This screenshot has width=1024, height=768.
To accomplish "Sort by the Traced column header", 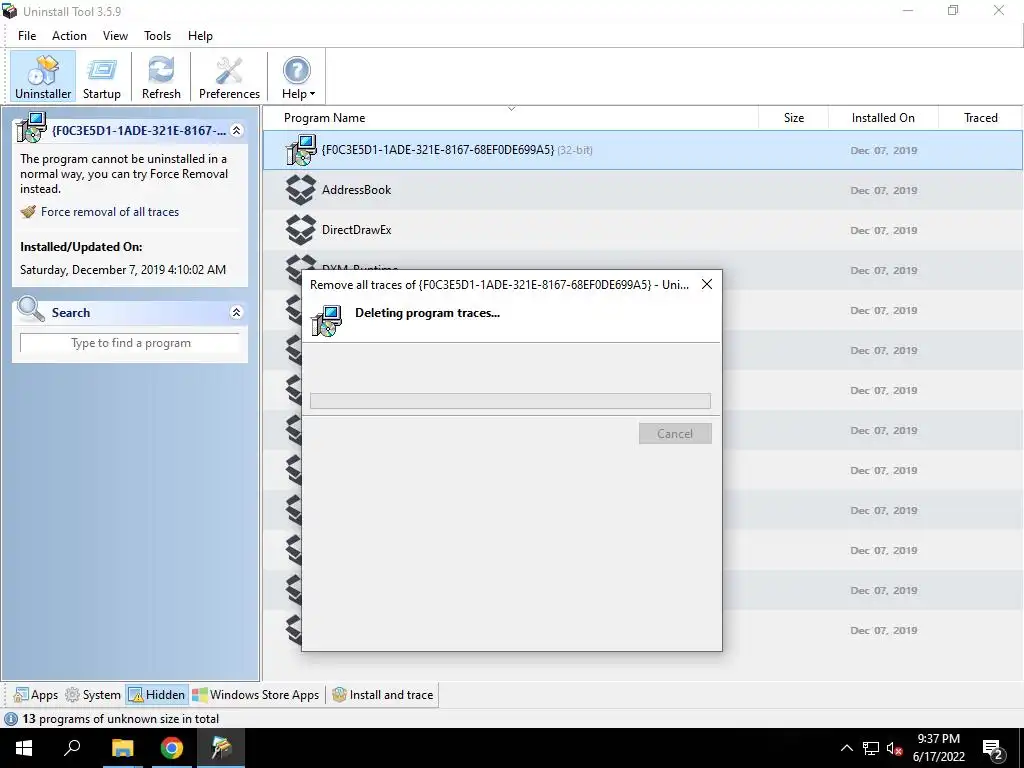I will coord(980,118).
